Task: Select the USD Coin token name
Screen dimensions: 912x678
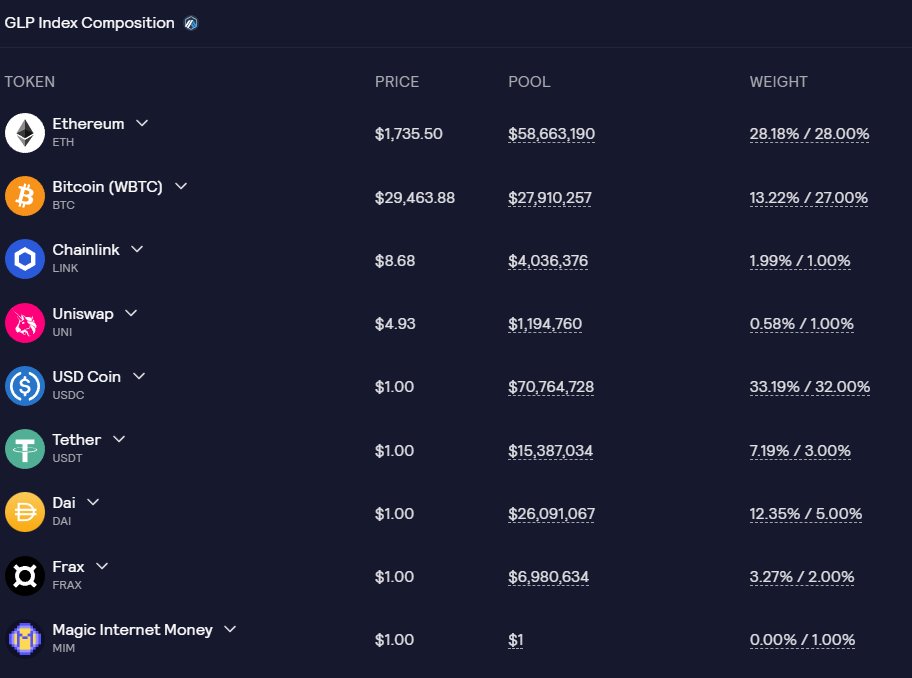Action: (87, 377)
